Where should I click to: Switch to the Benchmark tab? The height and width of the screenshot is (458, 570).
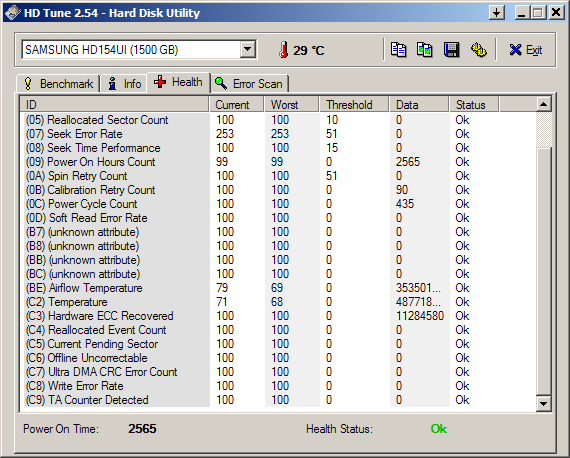point(58,84)
